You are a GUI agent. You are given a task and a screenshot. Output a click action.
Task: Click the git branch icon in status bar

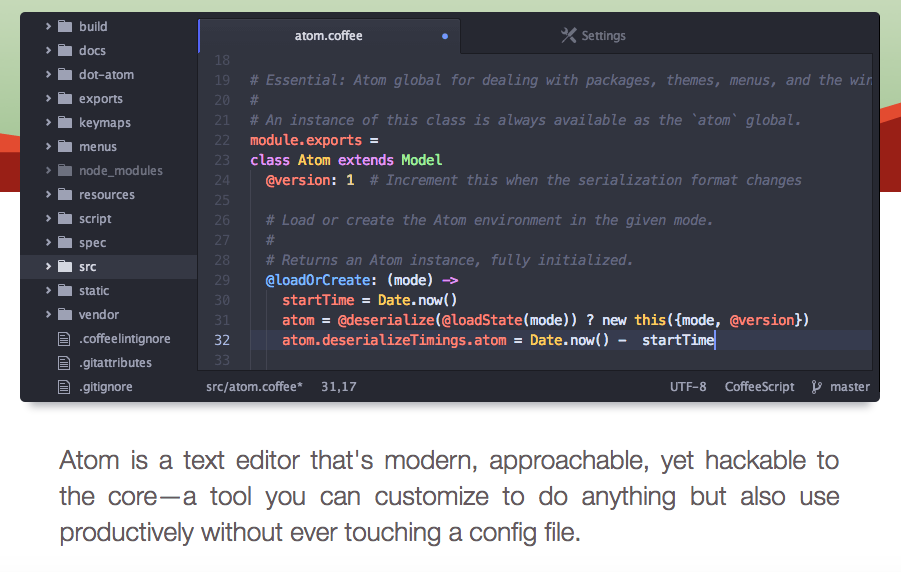(x=816, y=387)
